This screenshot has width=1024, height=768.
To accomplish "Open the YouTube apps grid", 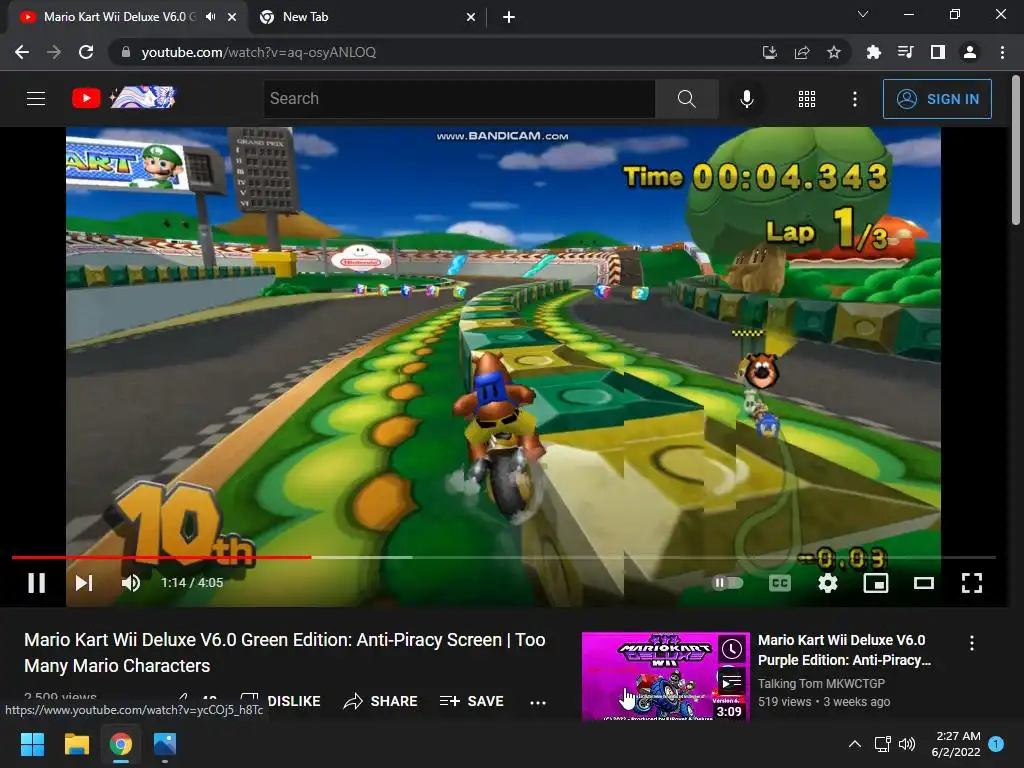I will coord(807,99).
